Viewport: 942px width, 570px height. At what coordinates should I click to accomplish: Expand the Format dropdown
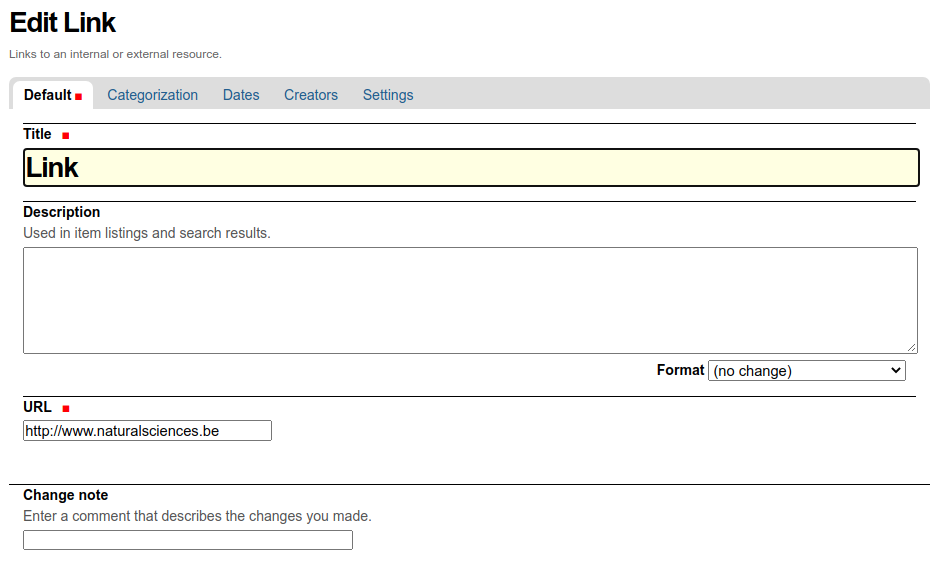806,371
